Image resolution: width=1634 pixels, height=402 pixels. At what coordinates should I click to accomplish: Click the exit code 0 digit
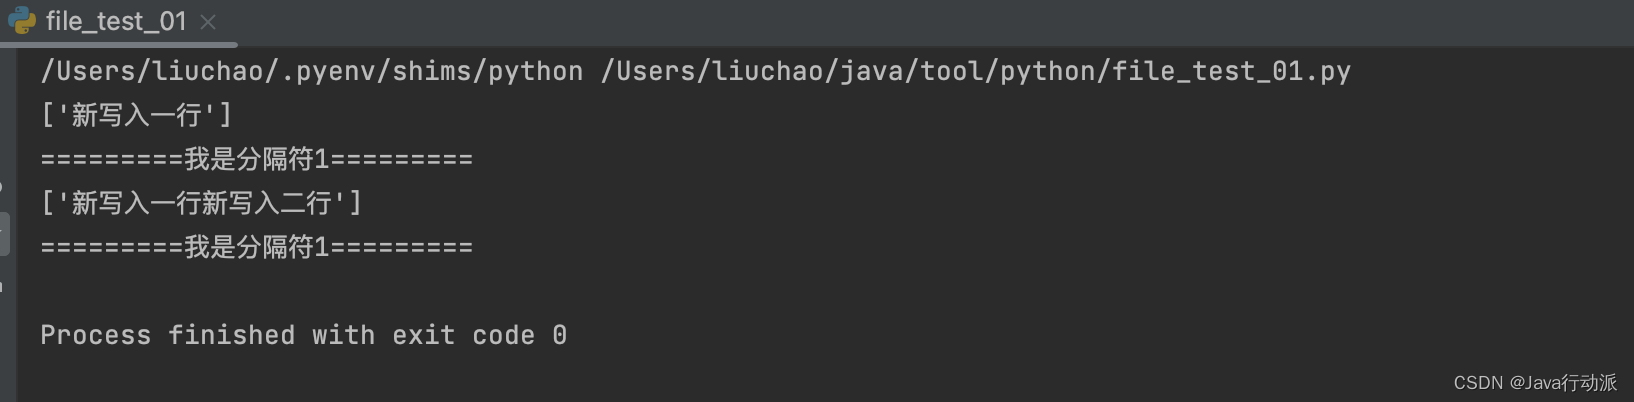click(560, 336)
